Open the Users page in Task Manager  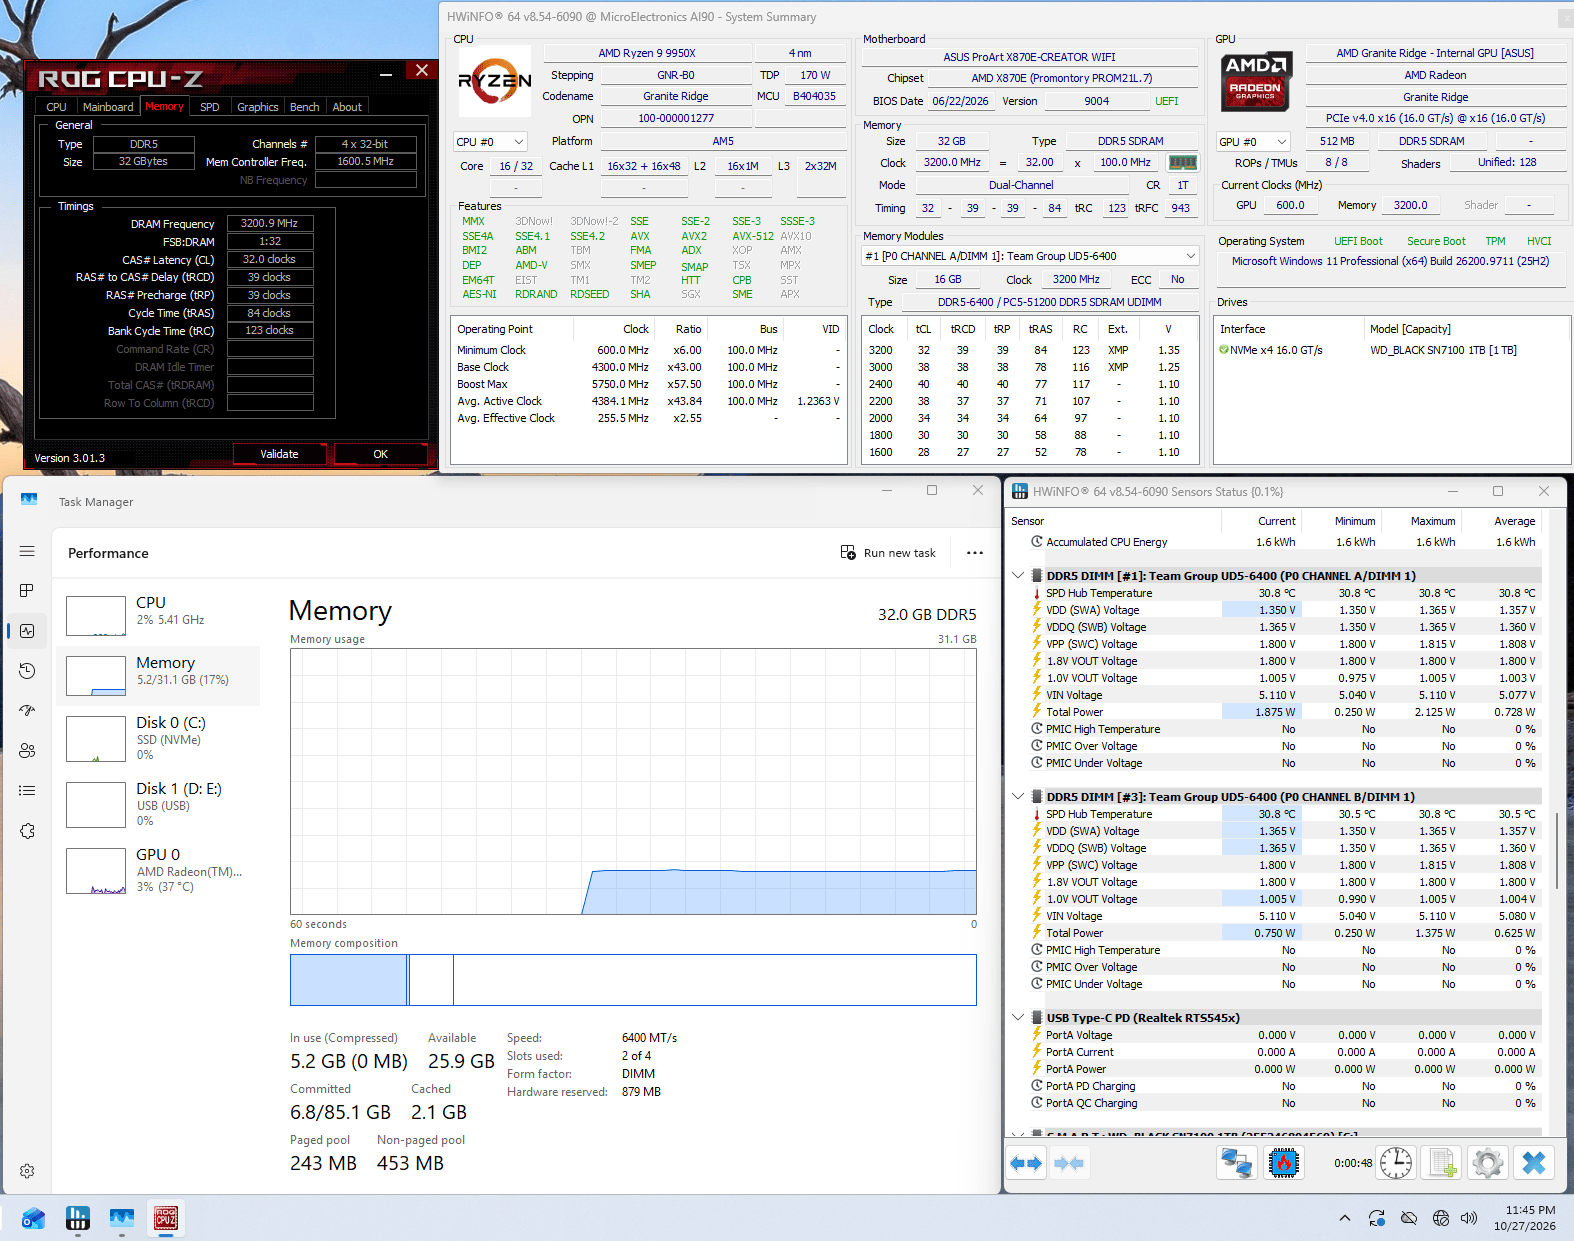click(x=27, y=751)
